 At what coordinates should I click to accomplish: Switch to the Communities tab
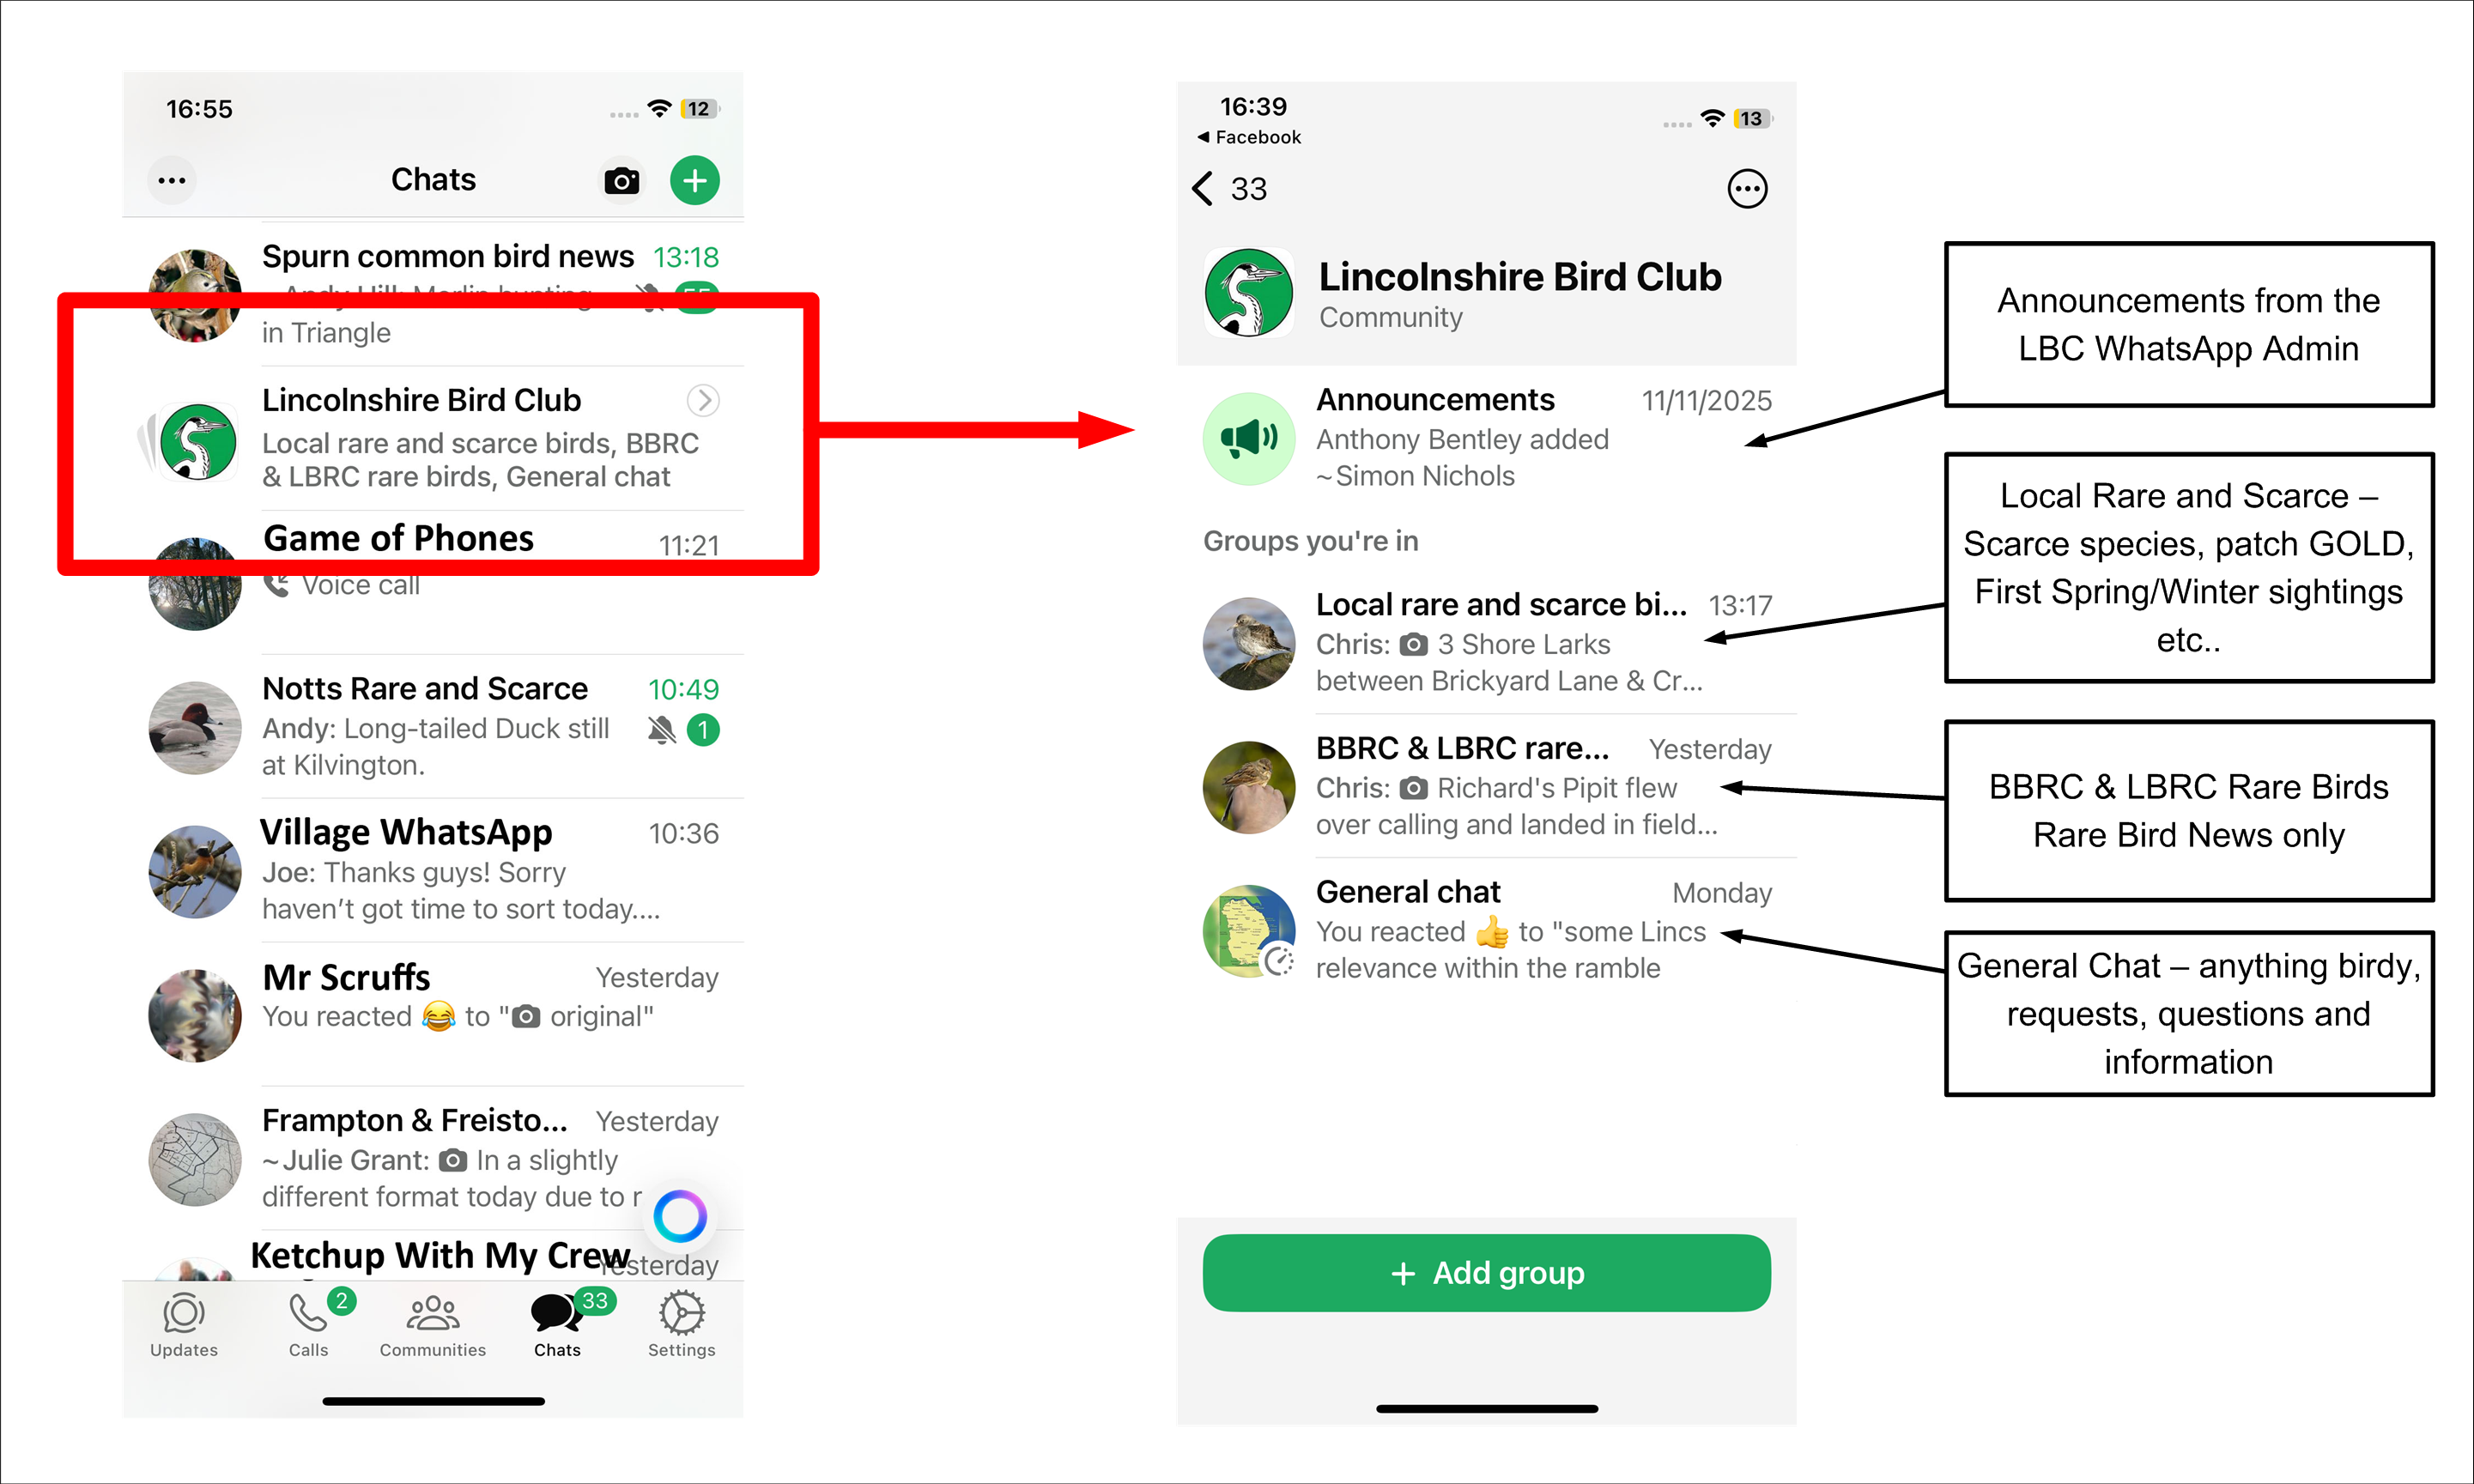(x=433, y=1325)
